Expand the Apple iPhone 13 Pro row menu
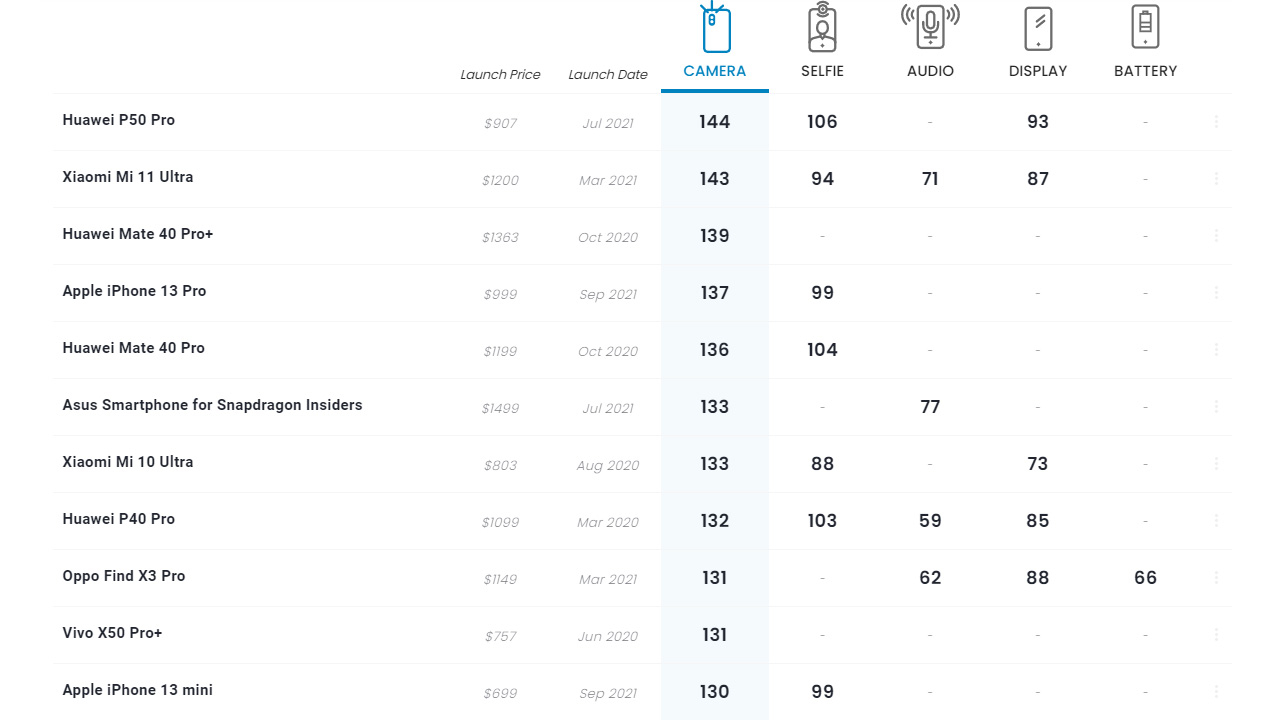 1216,293
